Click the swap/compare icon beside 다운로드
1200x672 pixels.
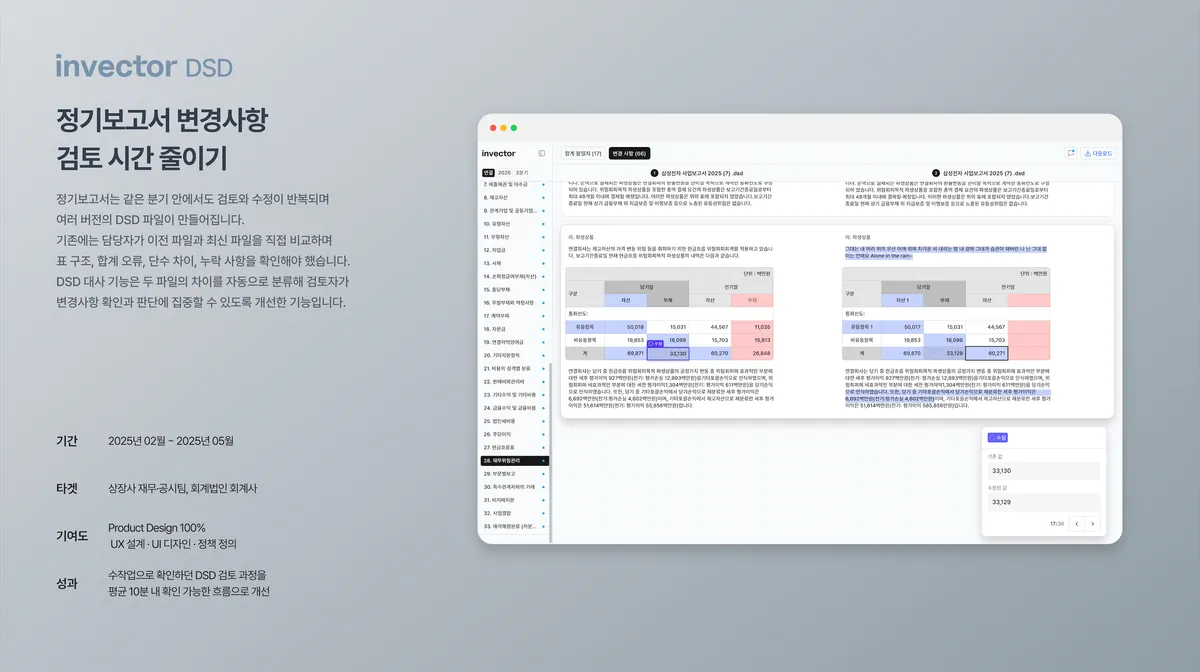1071,153
